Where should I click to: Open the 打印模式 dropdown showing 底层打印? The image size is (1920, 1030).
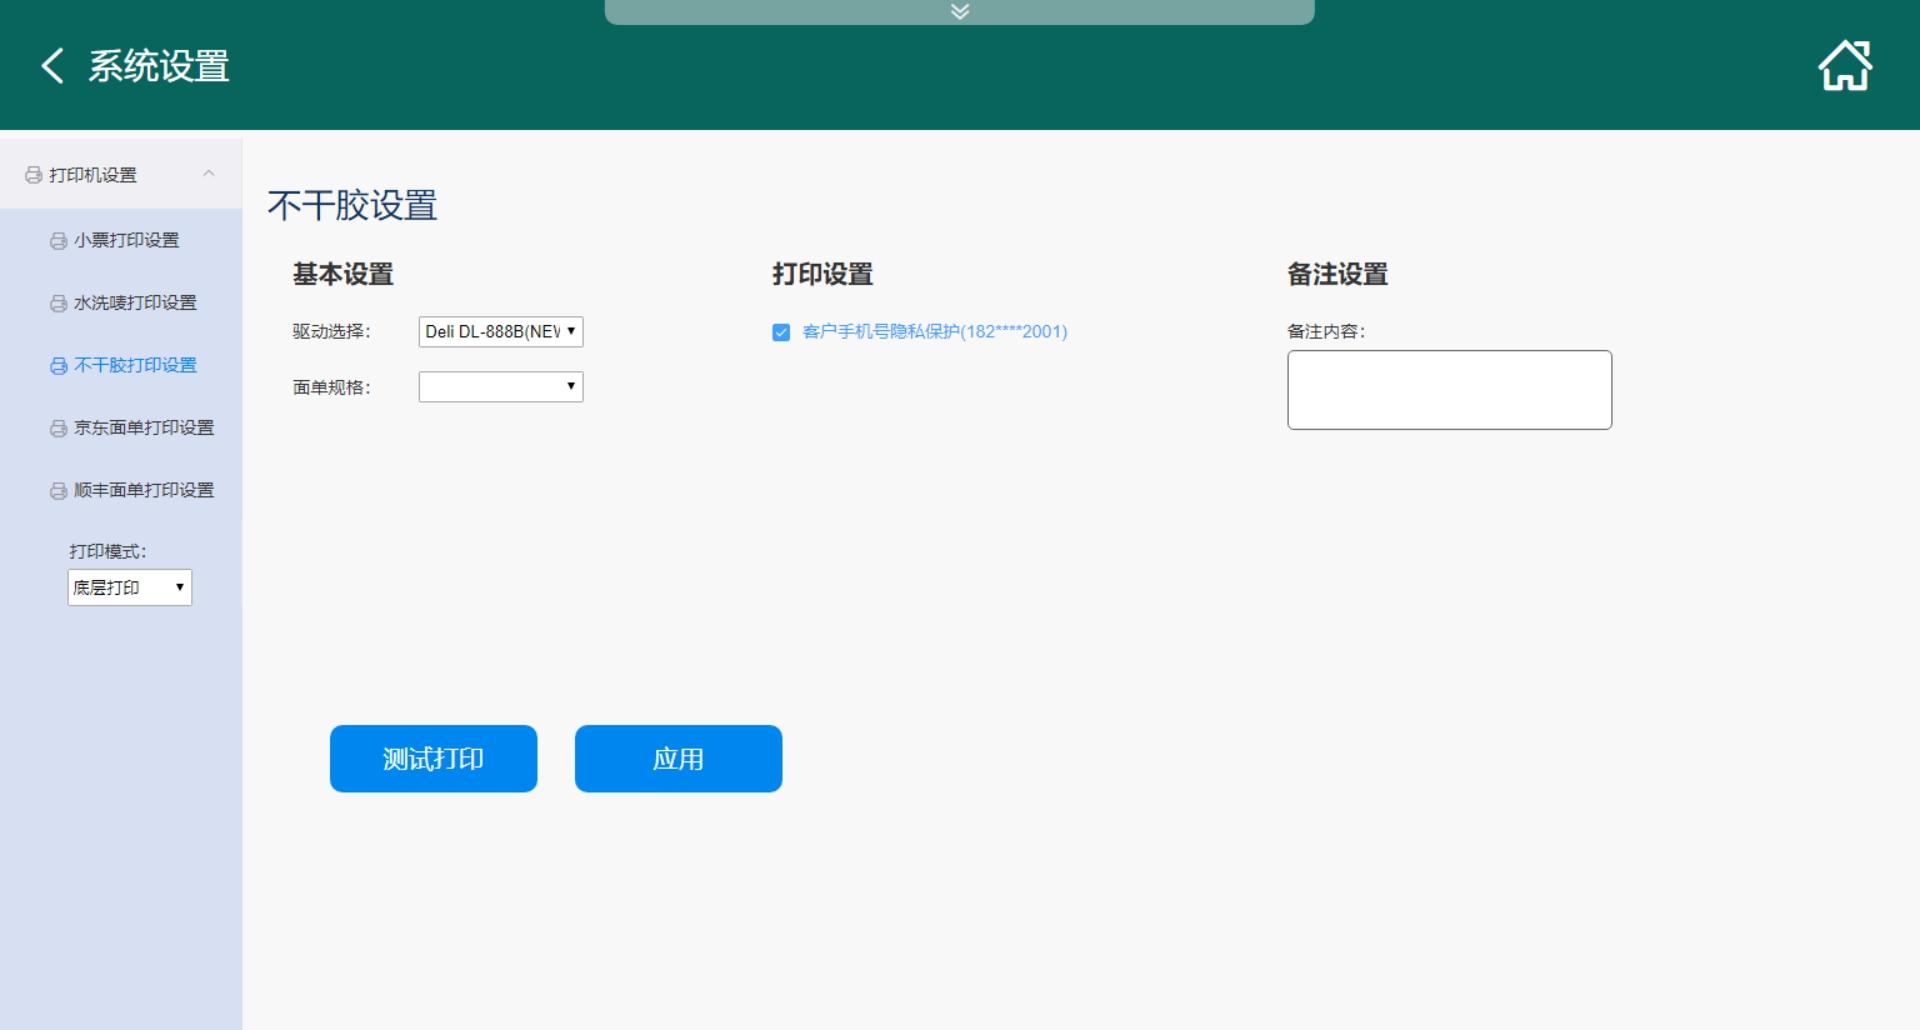click(x=129, y=588)
